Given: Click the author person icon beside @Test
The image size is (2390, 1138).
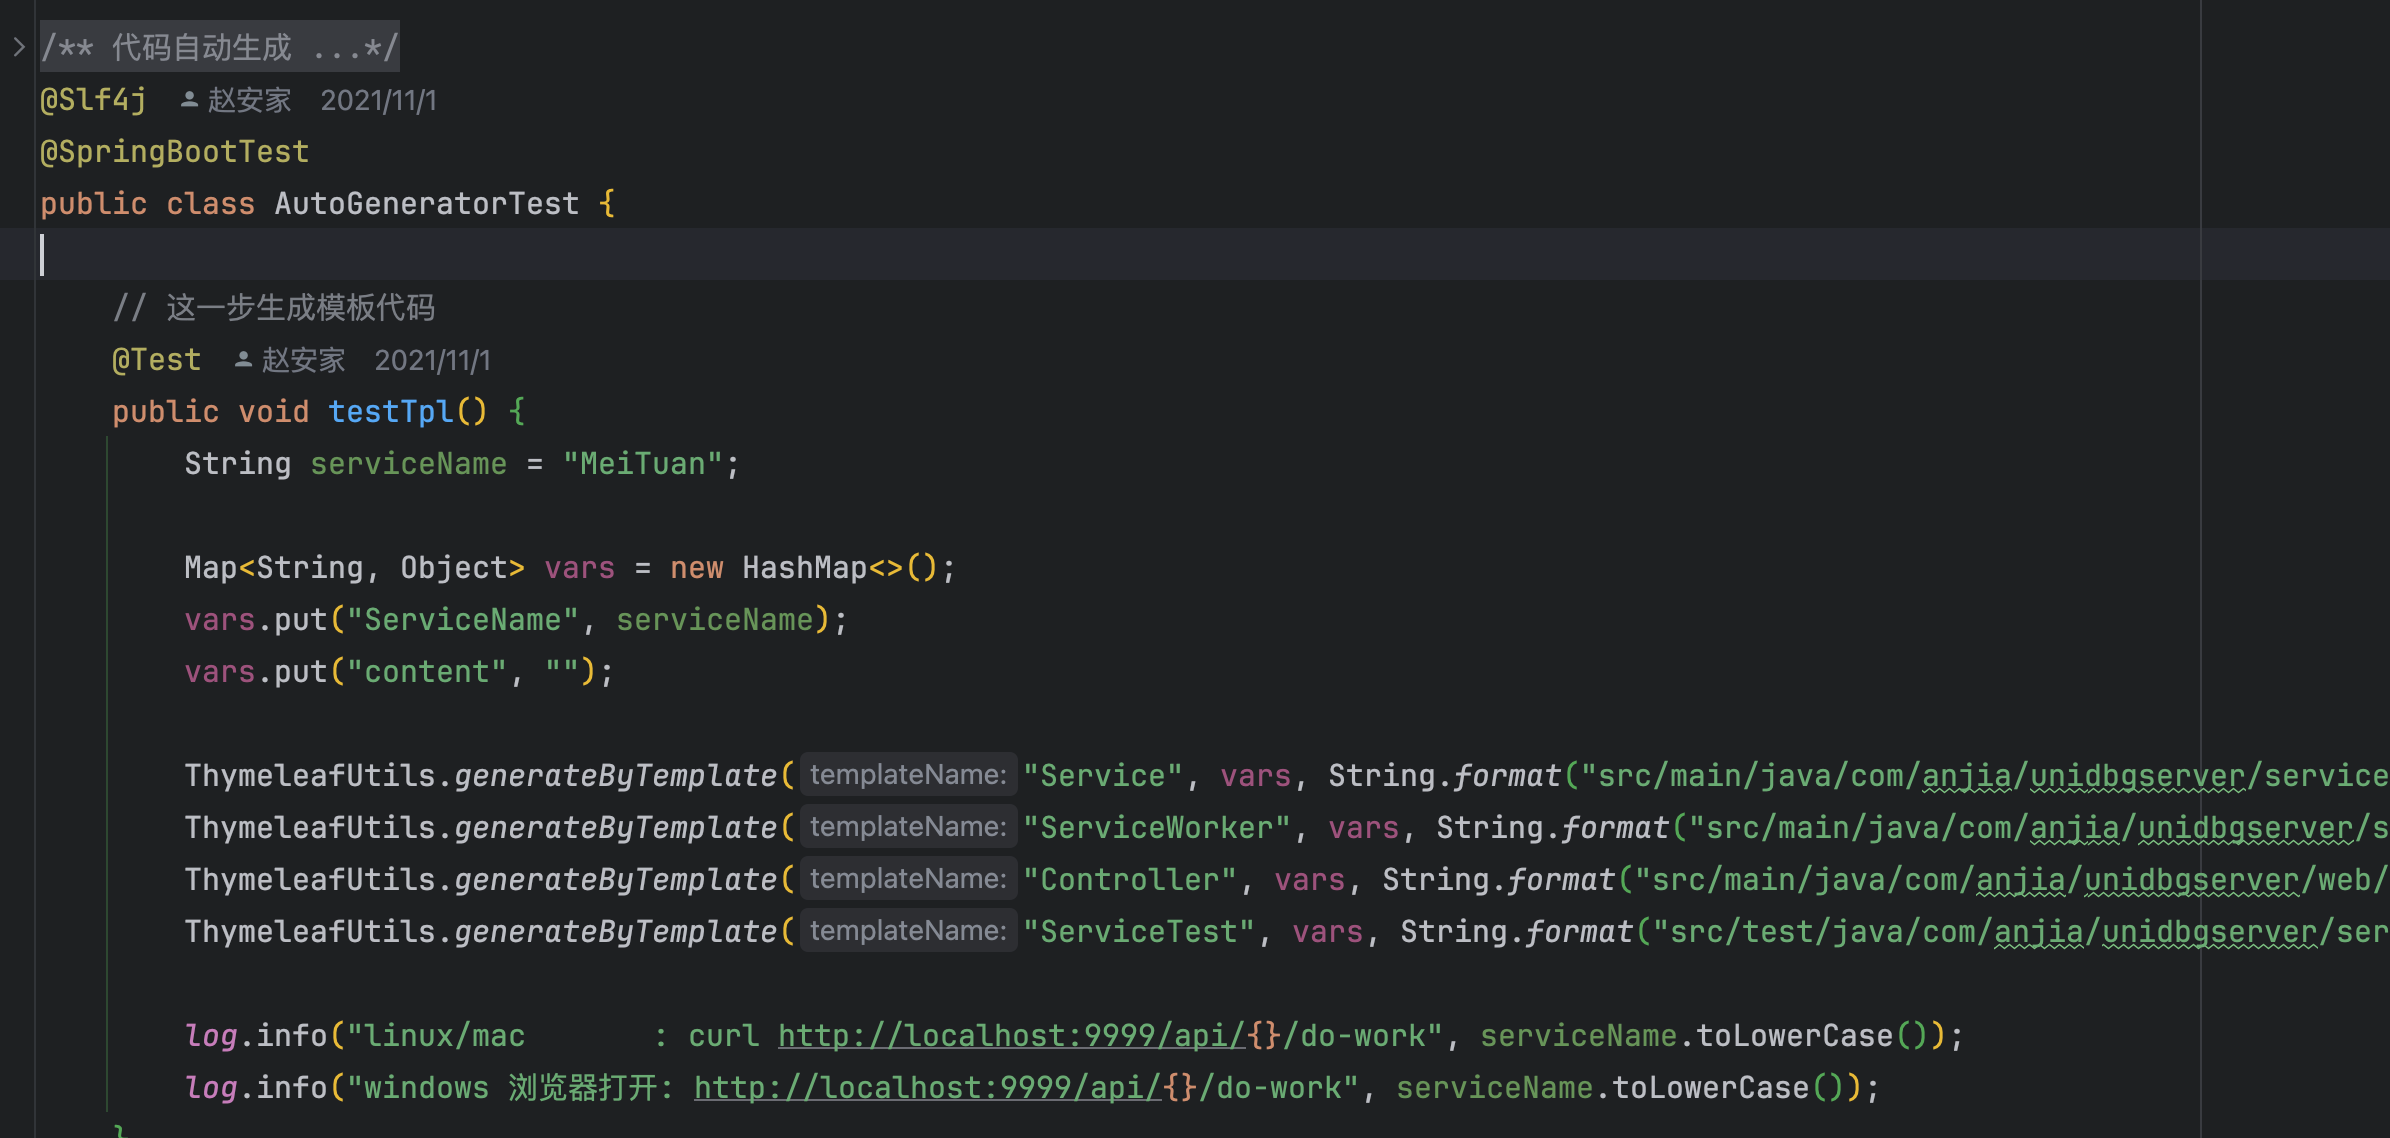Looking at the screenshot, I should (x=243, y=360).
